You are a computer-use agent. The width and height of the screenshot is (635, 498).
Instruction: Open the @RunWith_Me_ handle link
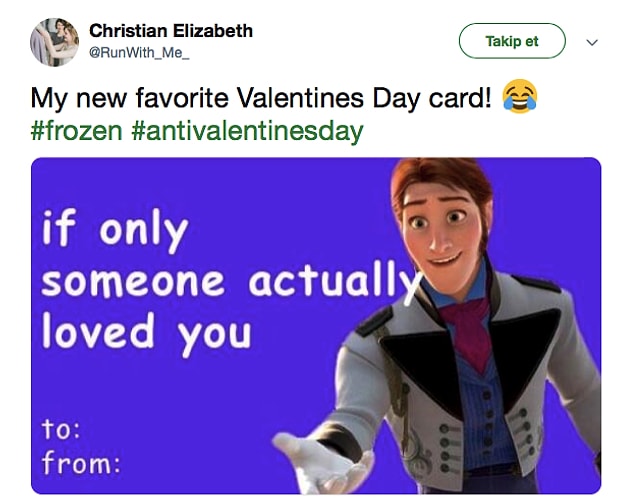139,53
